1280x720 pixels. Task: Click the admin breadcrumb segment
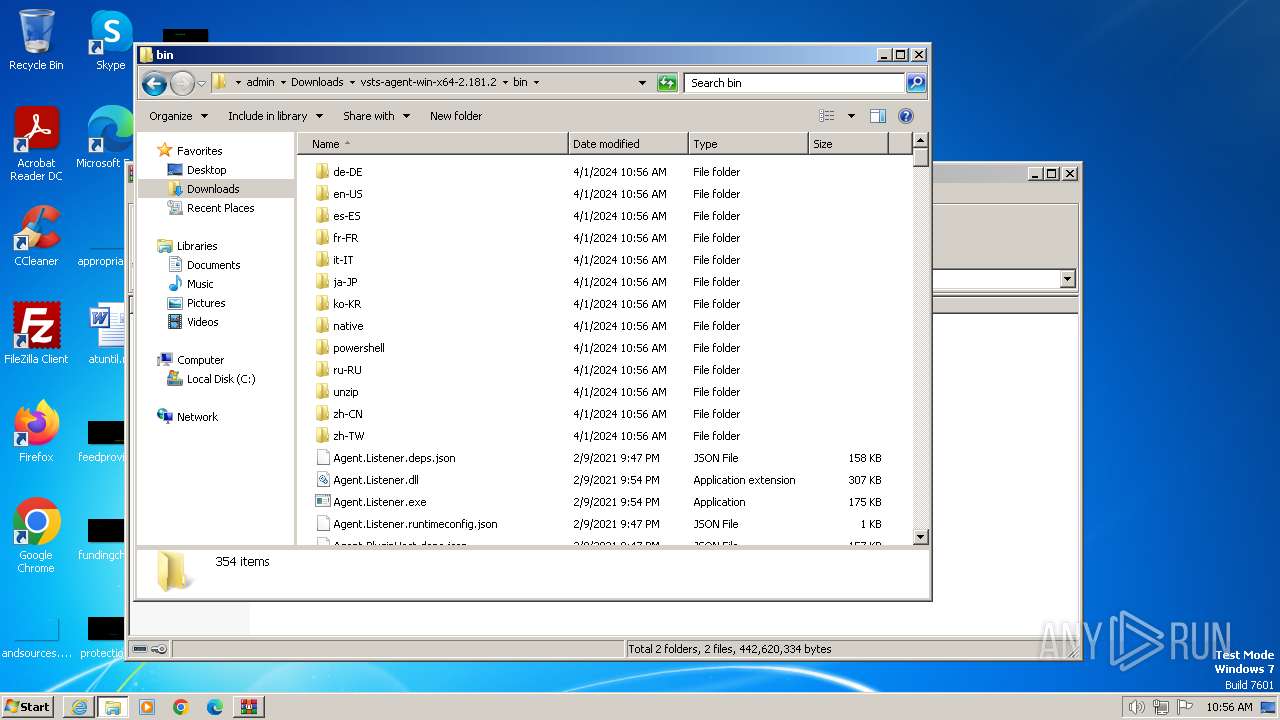[260, 83]
